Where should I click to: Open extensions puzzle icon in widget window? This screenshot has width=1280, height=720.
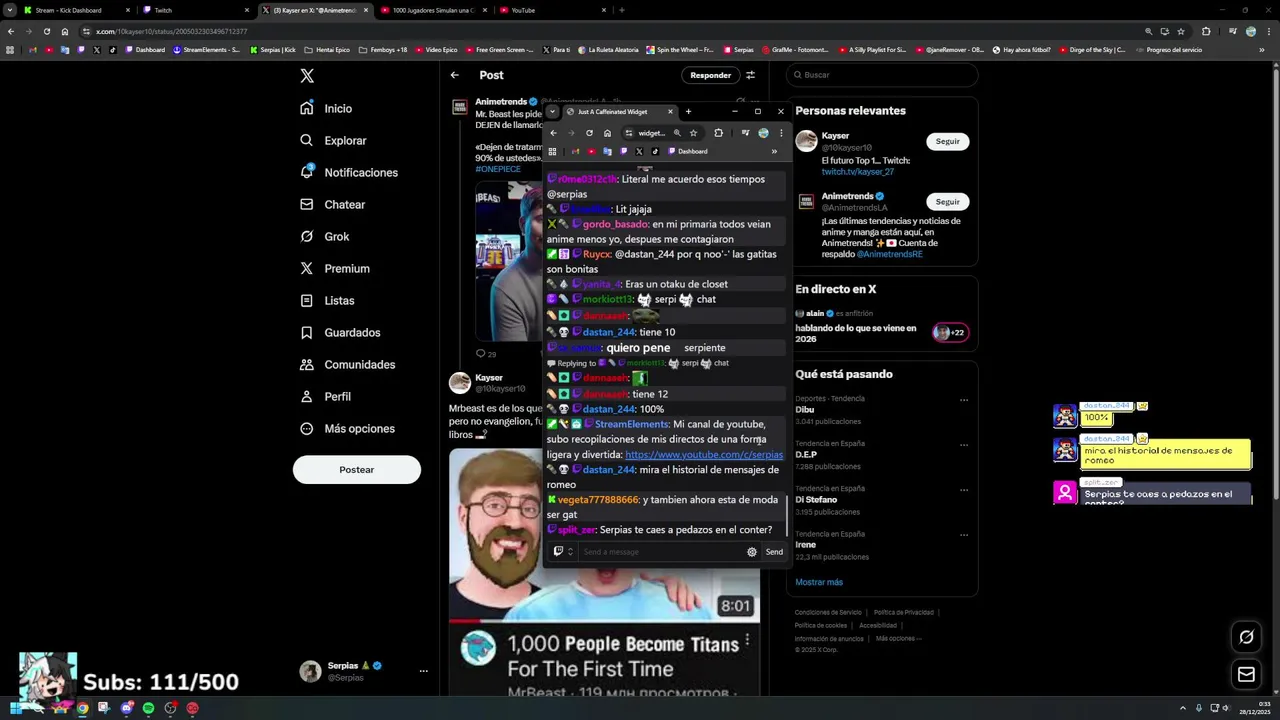[x=718, y=133]
